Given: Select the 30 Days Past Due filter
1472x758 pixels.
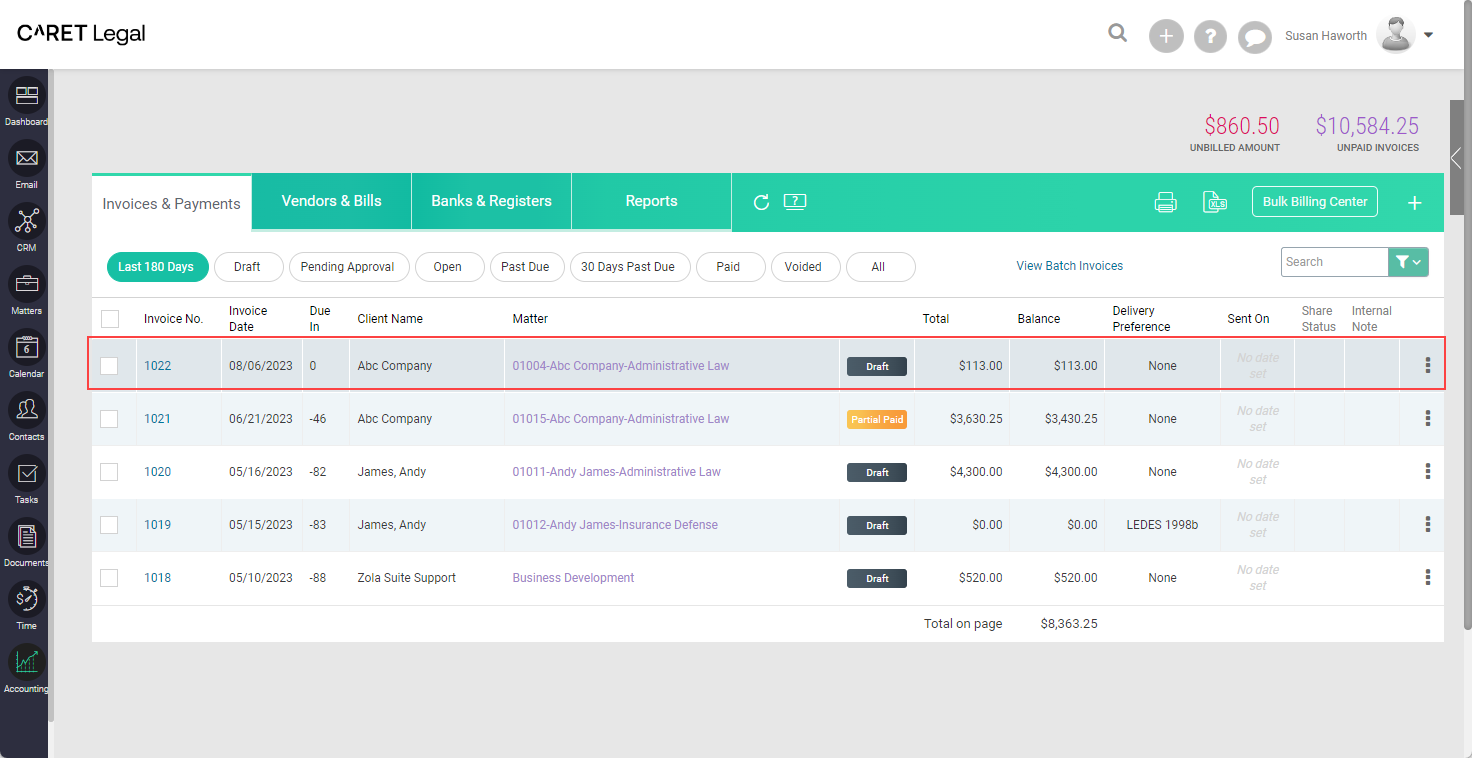Looking at the screenshot, I should (x=628, y=267).
